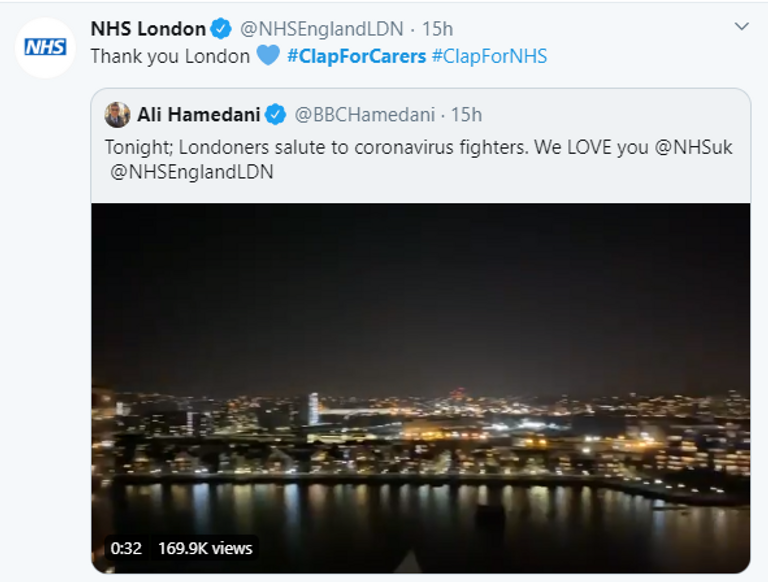Viewport: 768px width, 582px height.
Task: Click Ali Hamedani's verified badge
Action: 275,115
